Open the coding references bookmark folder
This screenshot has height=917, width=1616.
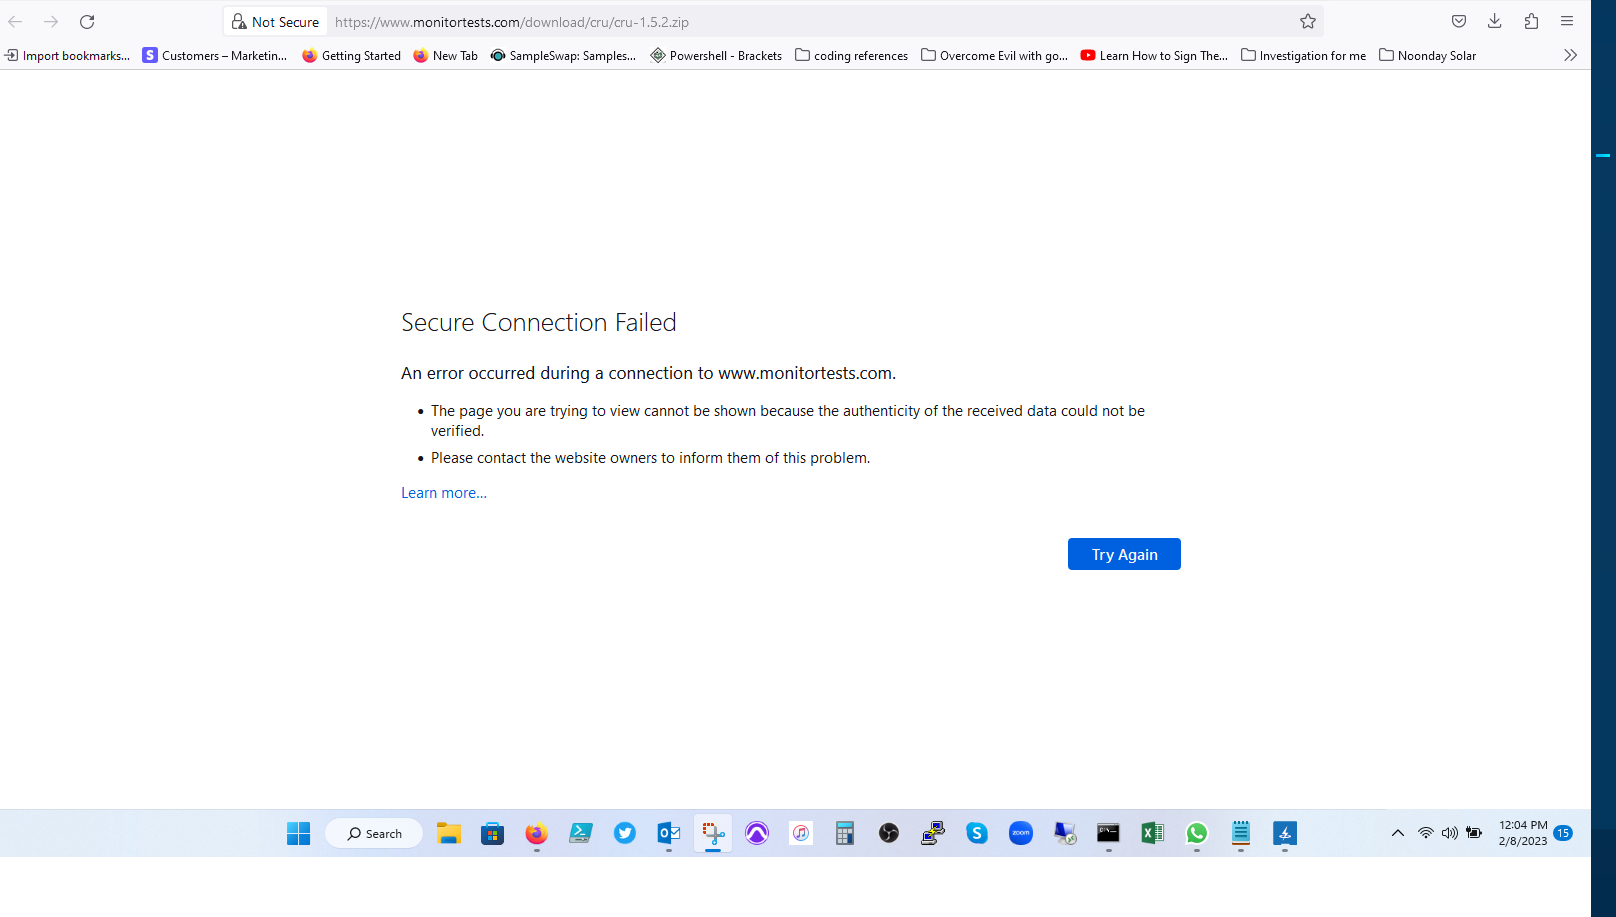(851, 56)
